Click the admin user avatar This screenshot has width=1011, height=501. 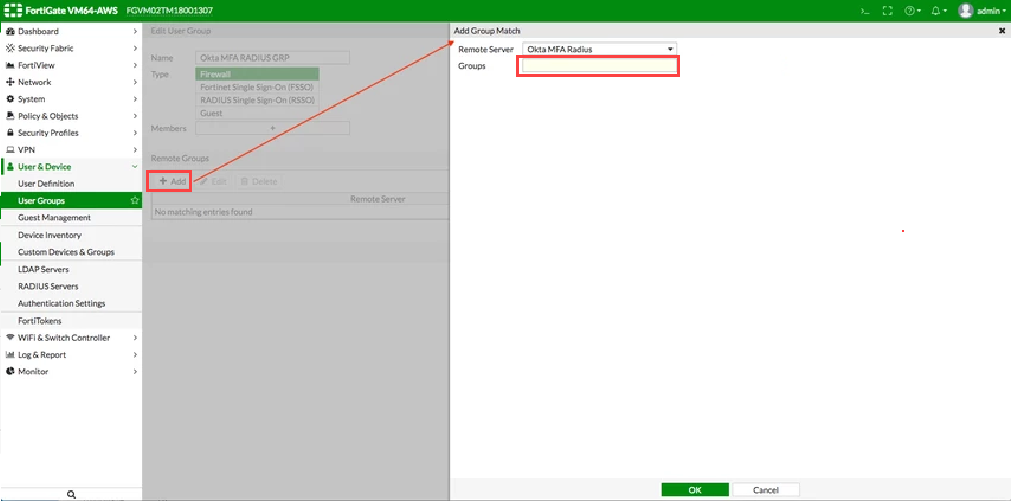[x=965, y=10]
